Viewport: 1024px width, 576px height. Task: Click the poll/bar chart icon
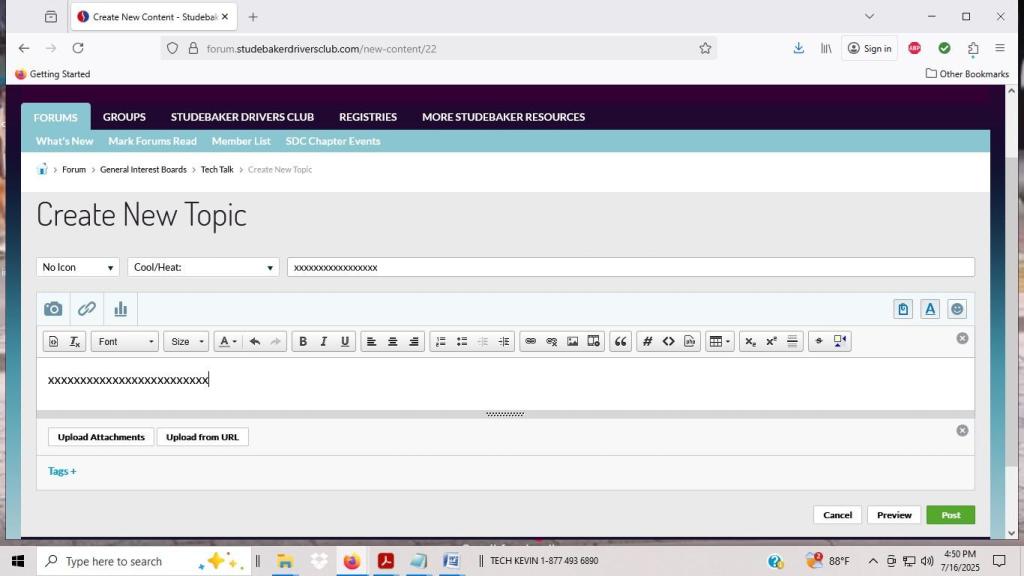[121, 308]
